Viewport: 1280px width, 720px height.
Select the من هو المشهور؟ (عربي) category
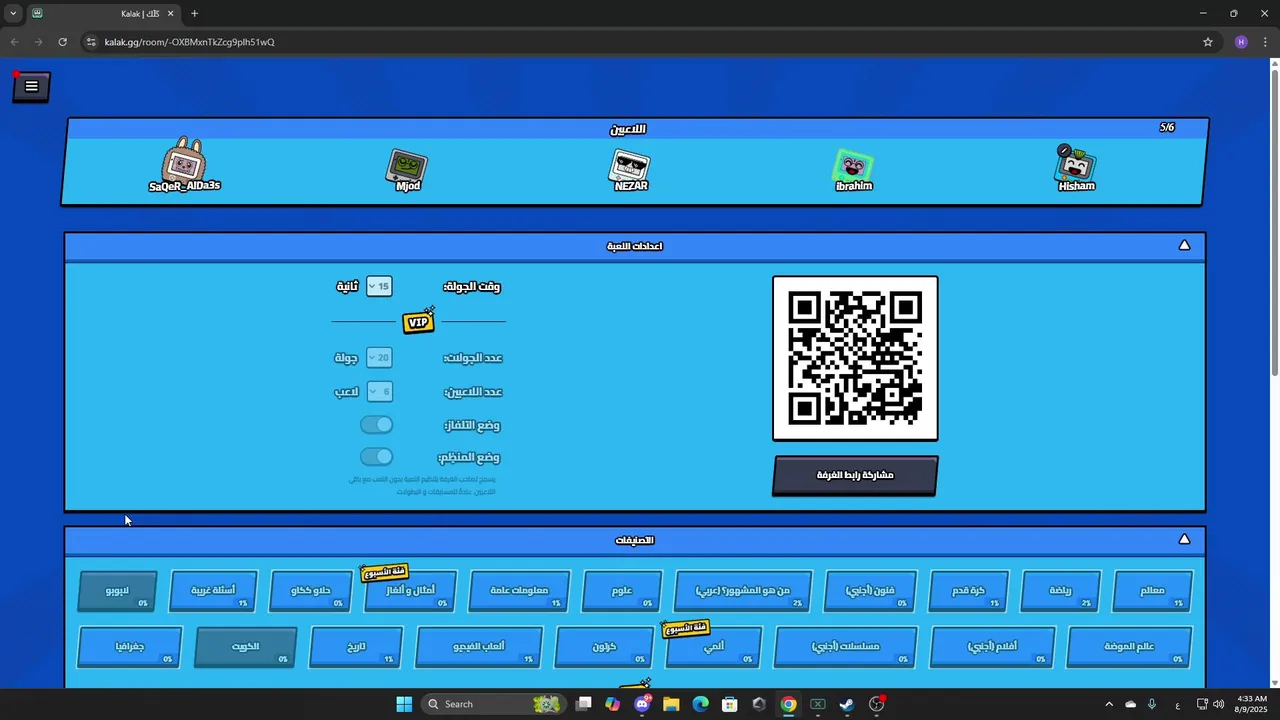(x=744, y=591)
